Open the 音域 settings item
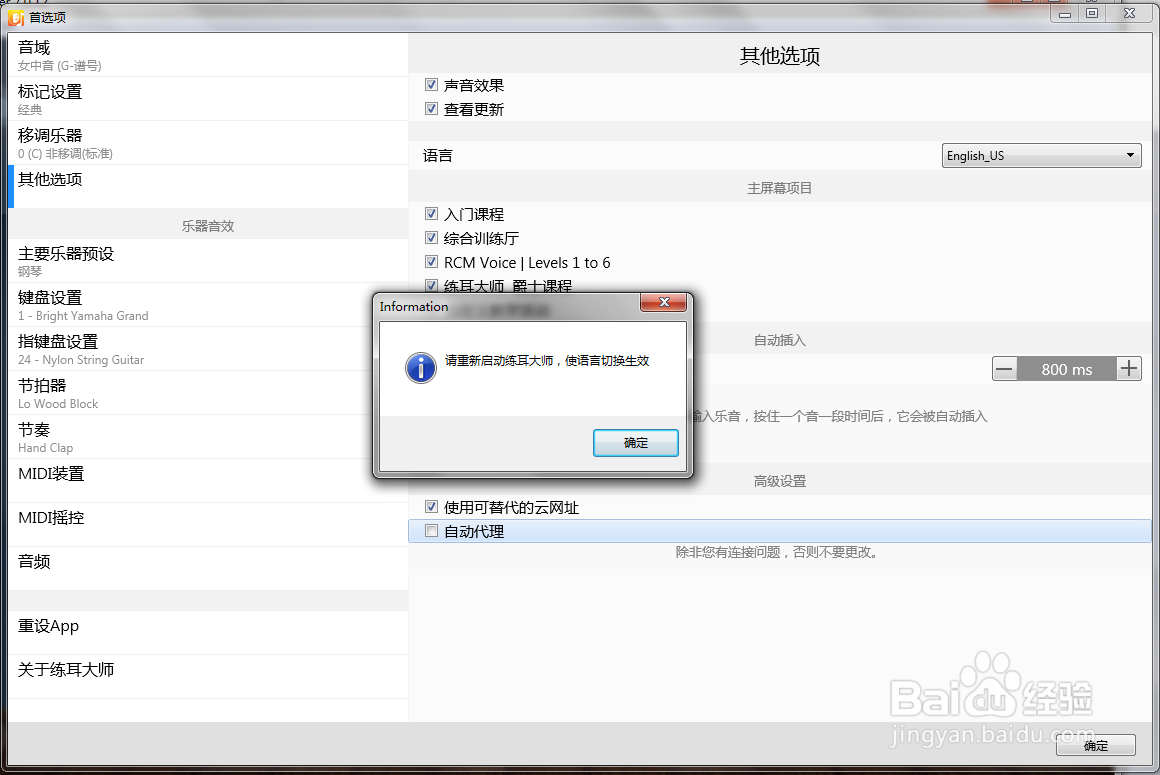The image size is (1160, 775). (209, 55)
